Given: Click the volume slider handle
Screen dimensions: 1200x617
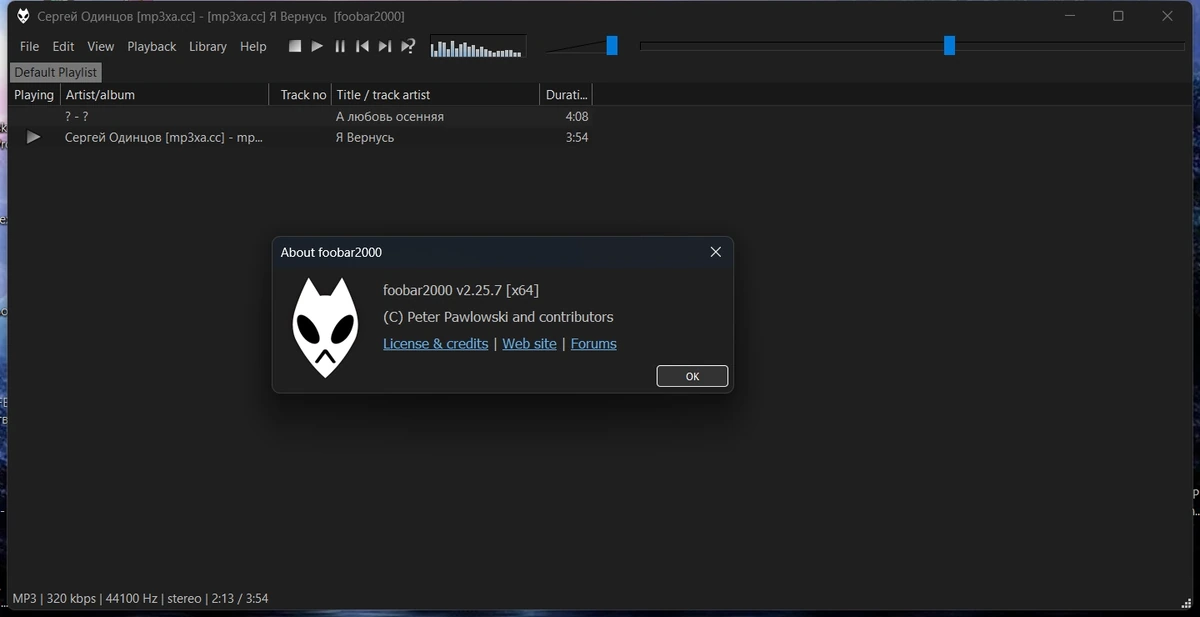Looking at the screenshot, I should coord(612,45).
